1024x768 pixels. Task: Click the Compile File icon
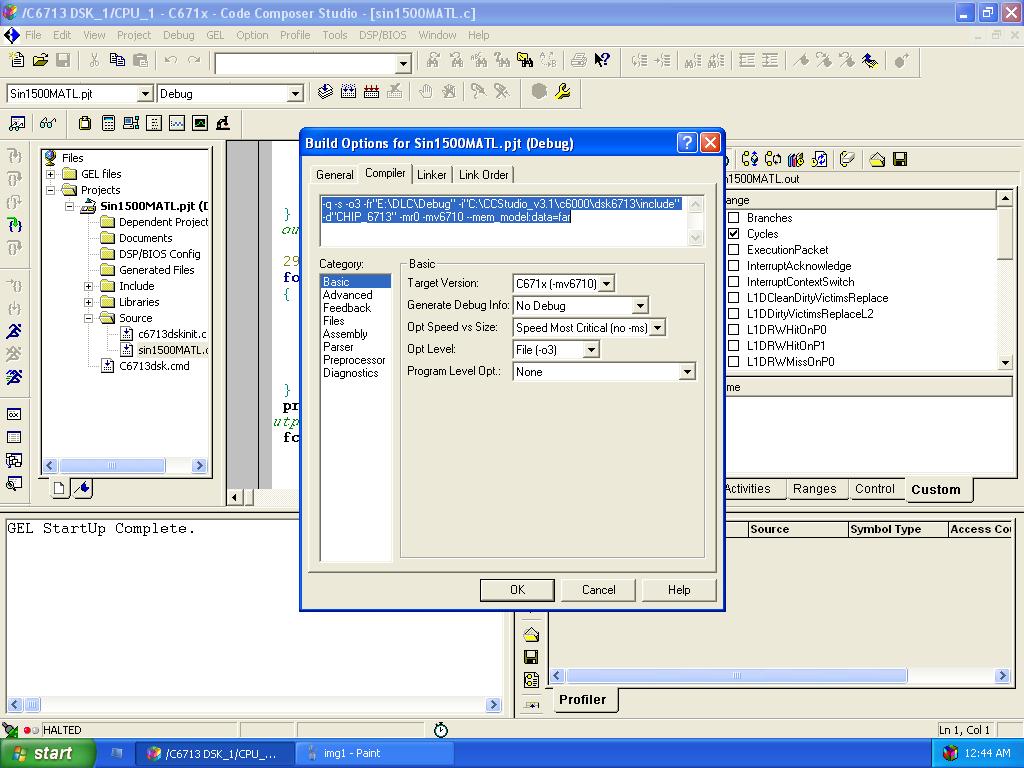(x=325, y=91)
